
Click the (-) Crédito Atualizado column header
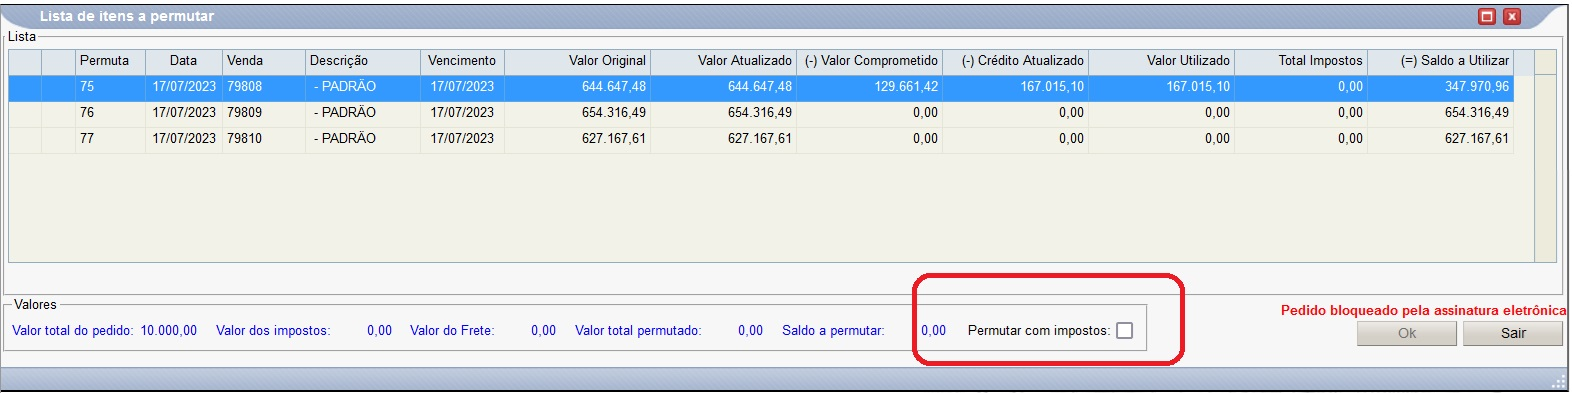pyautogui.click(x=1015, y=61)
